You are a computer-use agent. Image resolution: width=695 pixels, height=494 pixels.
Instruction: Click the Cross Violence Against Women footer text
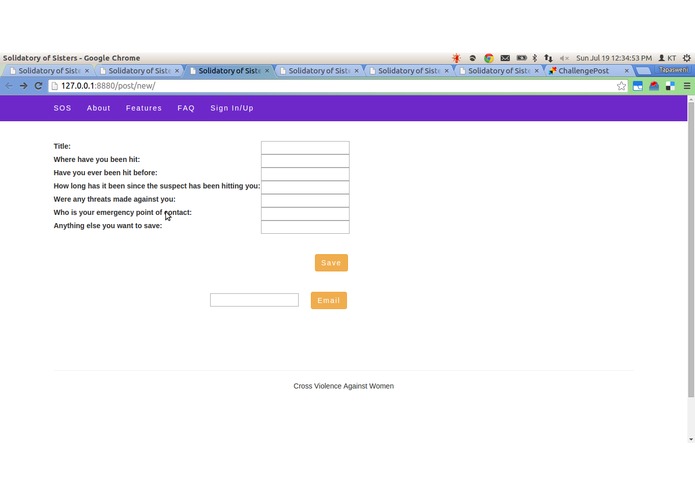[344, 386]
